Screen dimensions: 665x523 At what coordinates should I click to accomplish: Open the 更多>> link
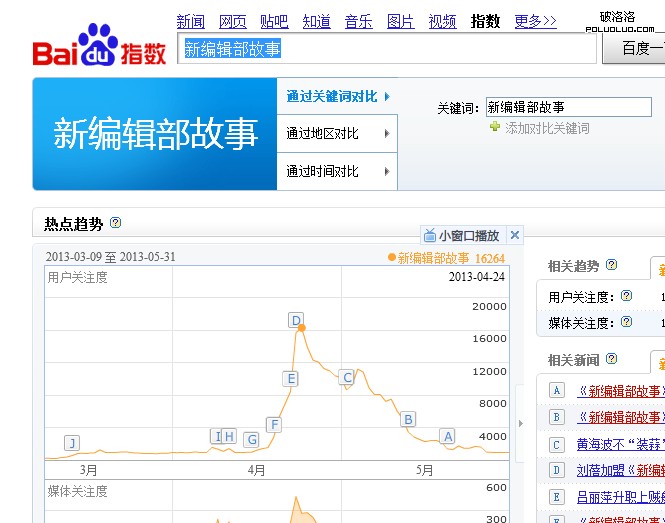tap(536, 21)
